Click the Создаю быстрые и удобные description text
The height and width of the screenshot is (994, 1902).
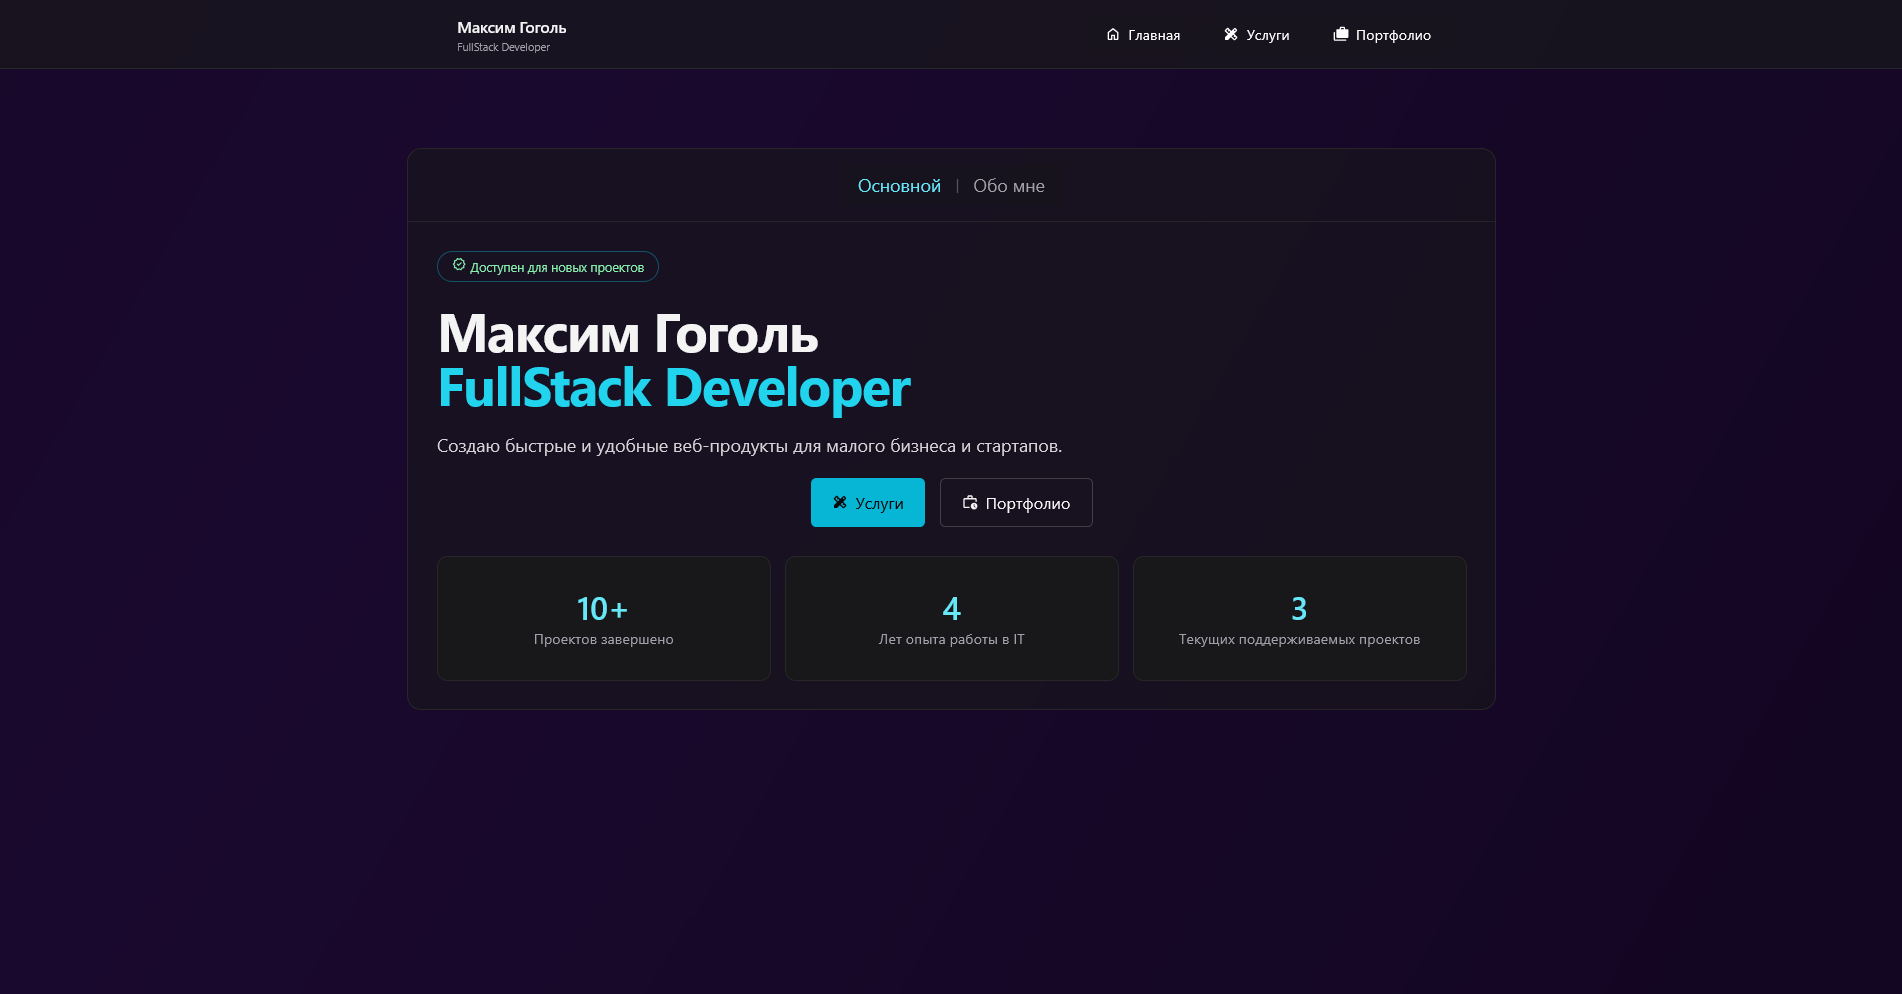pos(750,446)
